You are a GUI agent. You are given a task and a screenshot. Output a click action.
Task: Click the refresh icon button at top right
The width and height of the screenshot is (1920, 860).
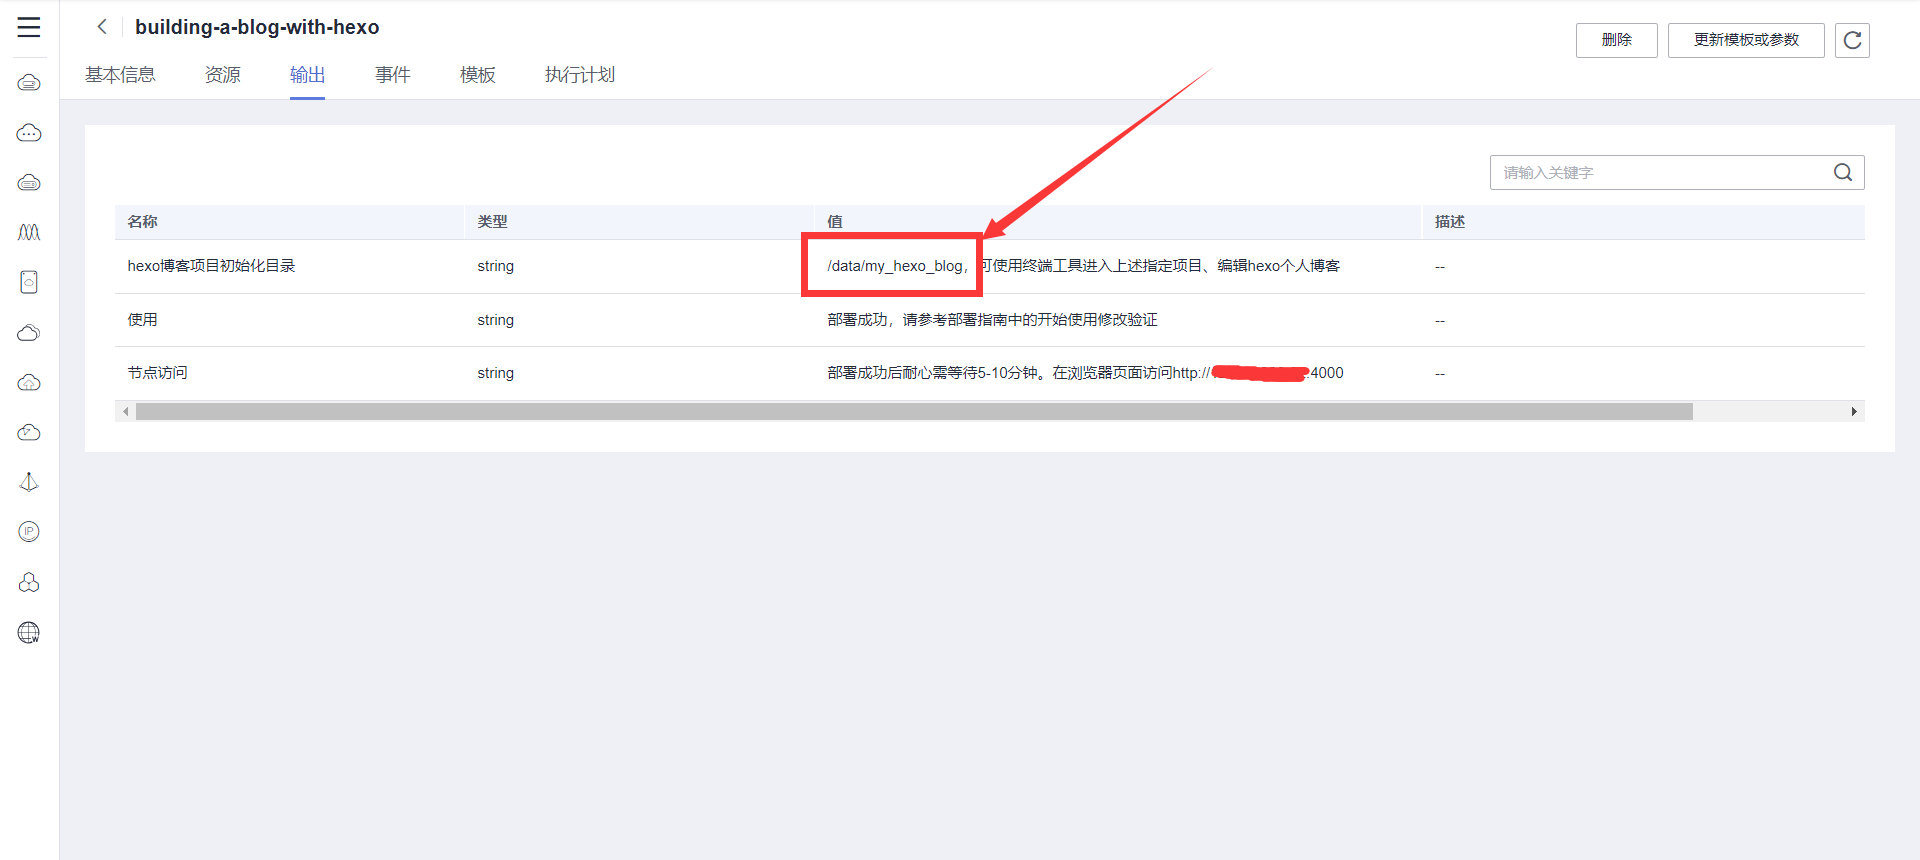[x=1851, y=40]
